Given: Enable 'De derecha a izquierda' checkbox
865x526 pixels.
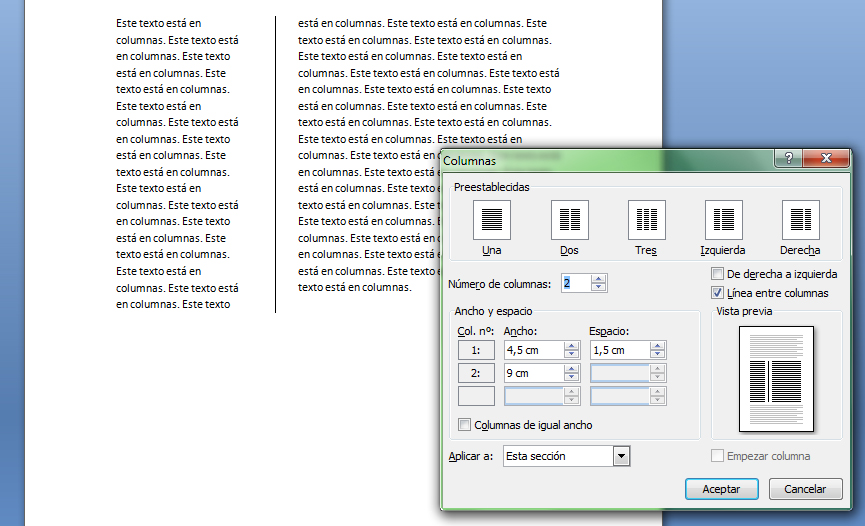Looking at the screenshot, I should (717, 274).
